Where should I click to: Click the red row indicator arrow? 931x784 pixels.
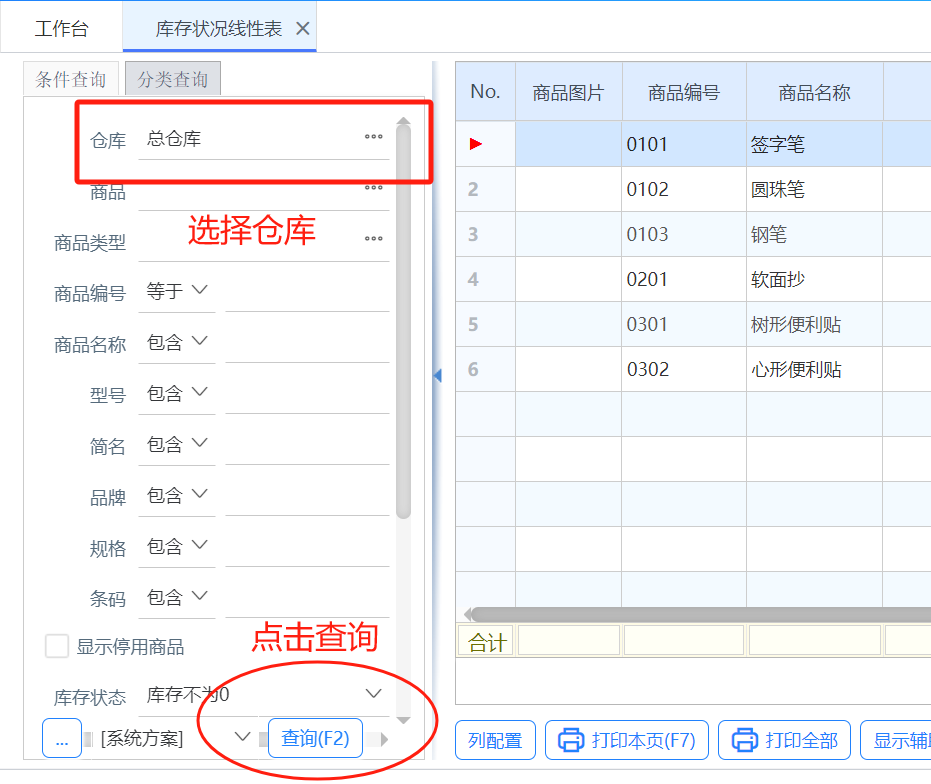pos(476,144)
